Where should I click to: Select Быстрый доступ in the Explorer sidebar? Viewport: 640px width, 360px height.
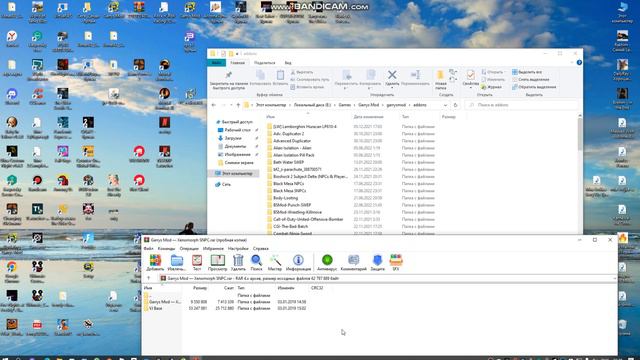click(x=234, y=122)
